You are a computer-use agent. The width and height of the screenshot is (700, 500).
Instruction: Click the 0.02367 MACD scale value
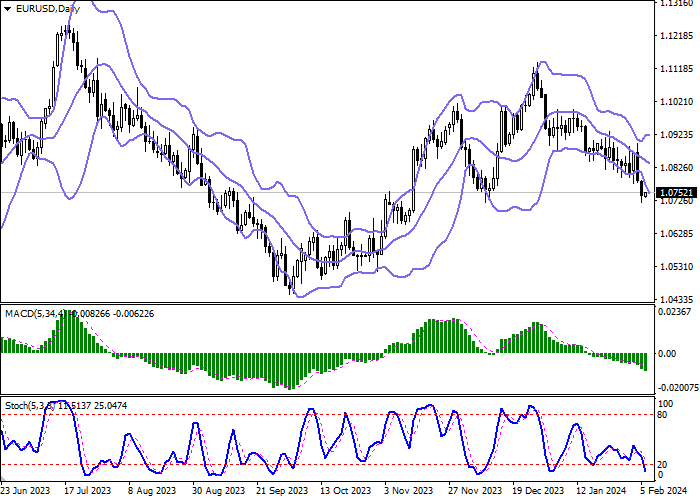coord(675,312)
